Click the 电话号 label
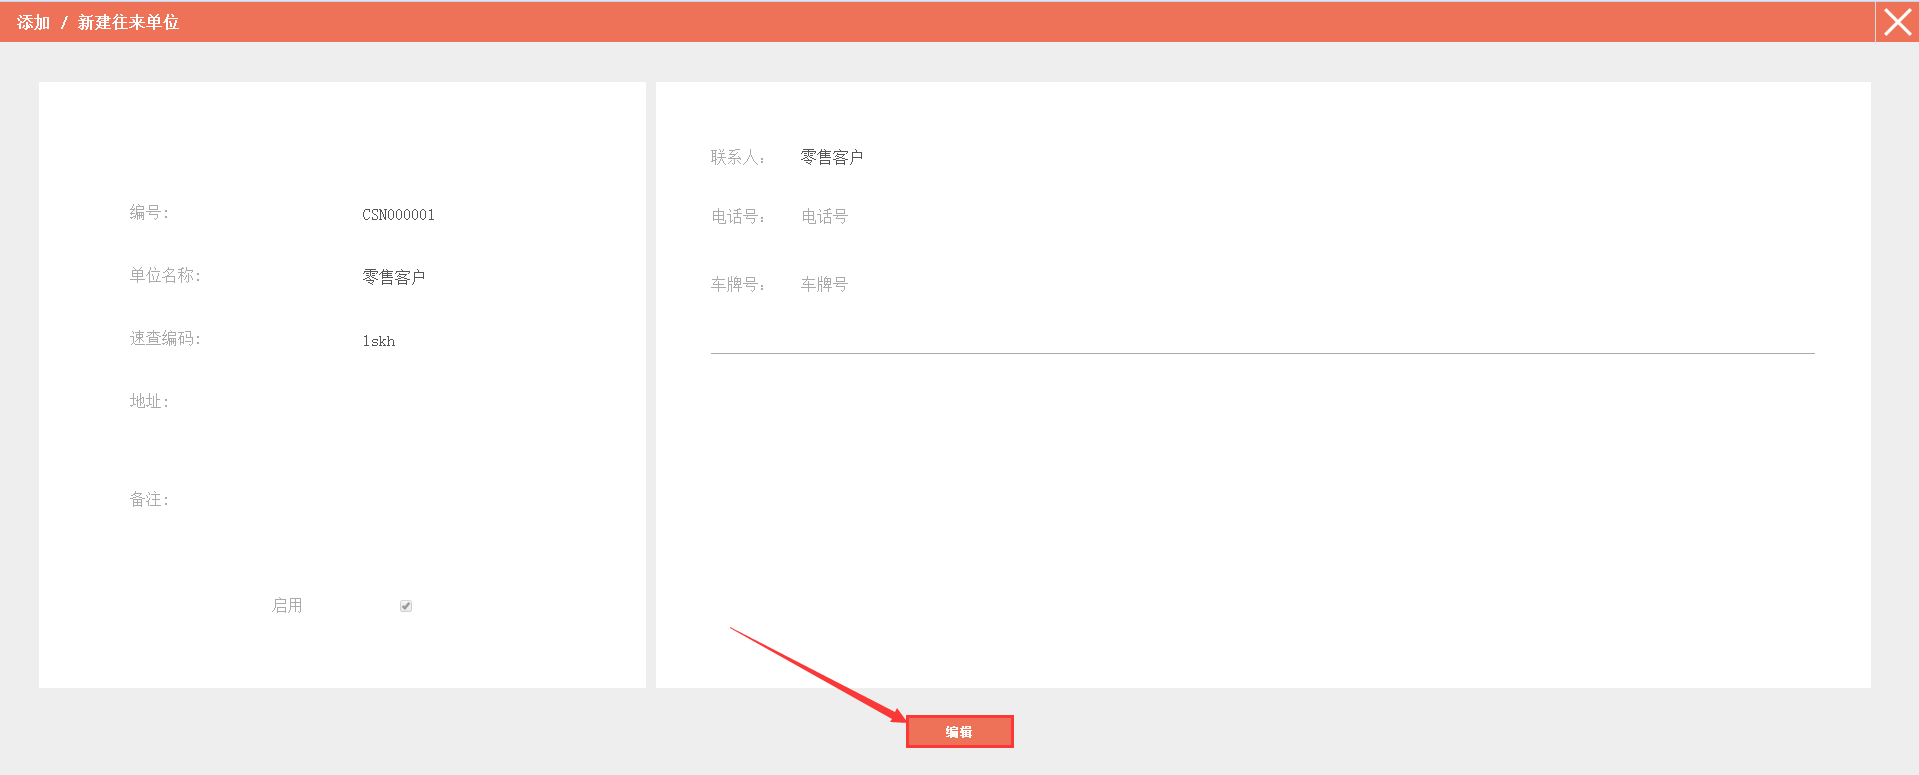Viewport: 1919px width, 775px height. pyautogui.click(x=737, y=217)
